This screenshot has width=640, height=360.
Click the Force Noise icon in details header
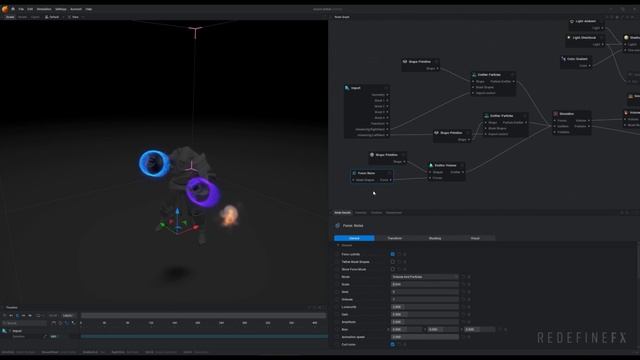[338, 225]
